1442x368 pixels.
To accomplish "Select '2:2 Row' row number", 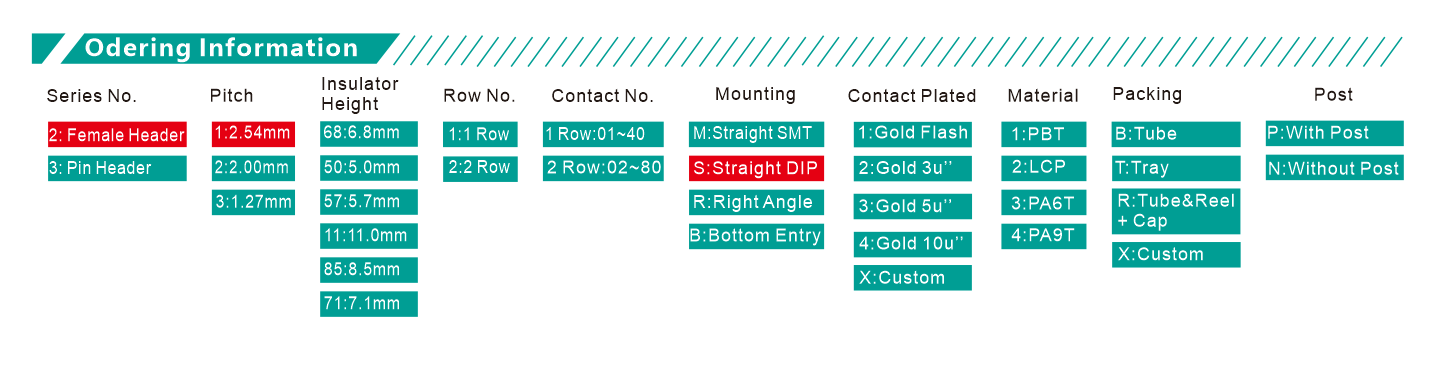I will point(480,168).
